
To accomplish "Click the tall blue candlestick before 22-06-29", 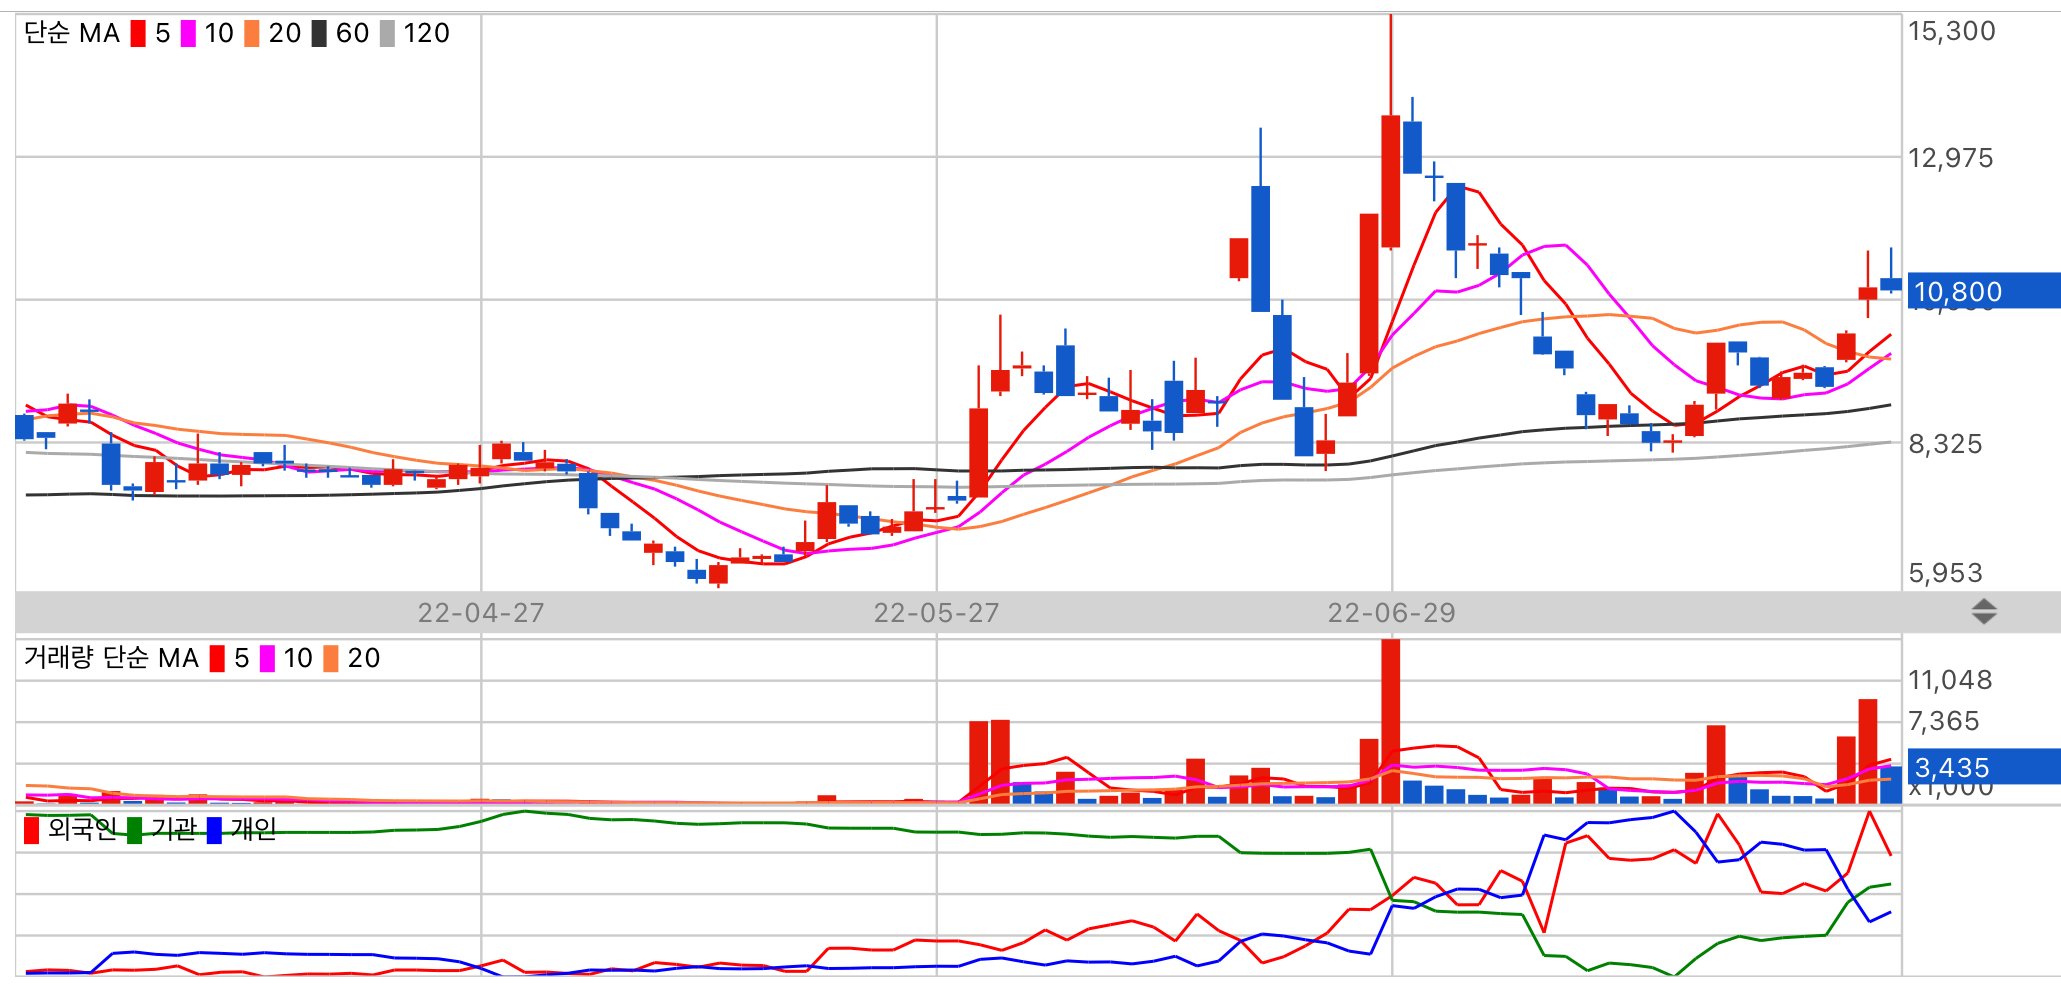I will click(x=1261, y=248).
